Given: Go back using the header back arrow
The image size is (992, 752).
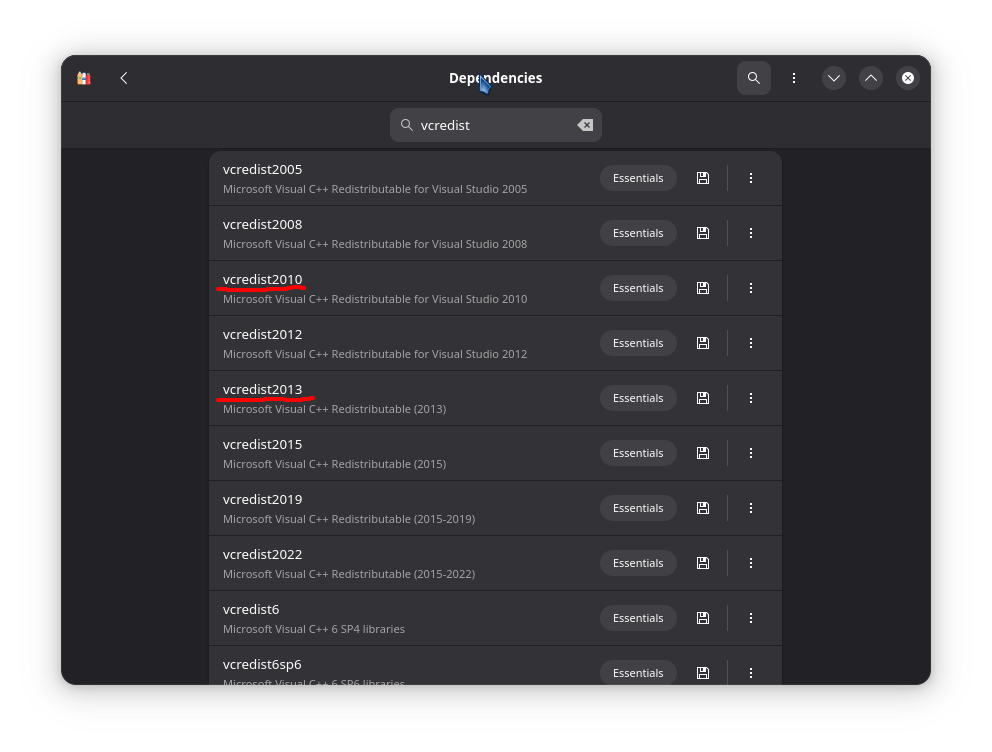Looking at the screenshot, I should [x=124, y=78].
